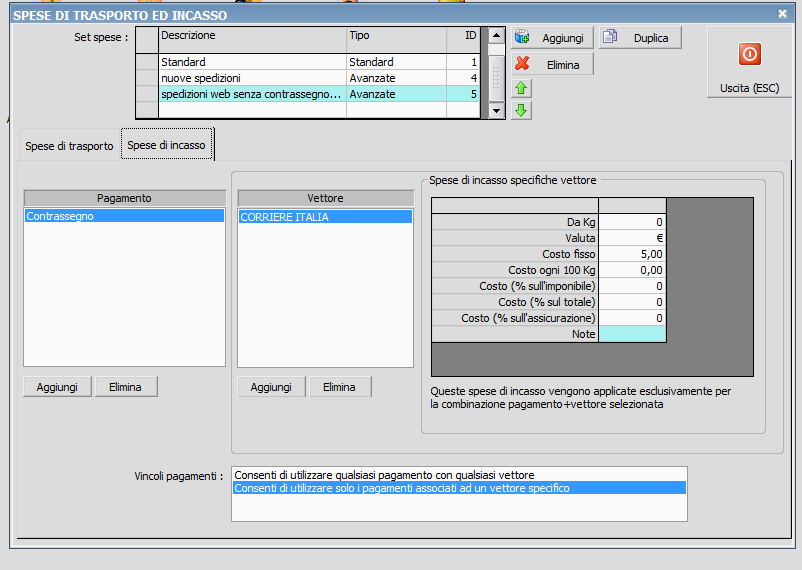802x570 pixels.
Task: Click the Da Kg value cell
Action: 632,222
